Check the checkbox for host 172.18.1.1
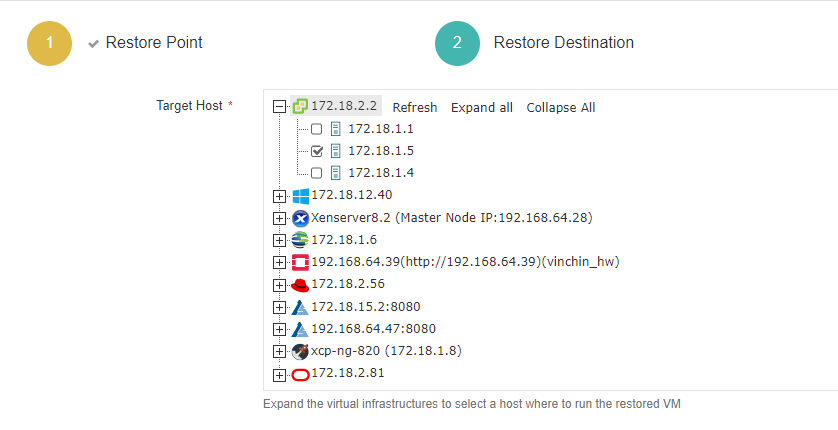The image size is (838, 430). (x=317, y=129)
